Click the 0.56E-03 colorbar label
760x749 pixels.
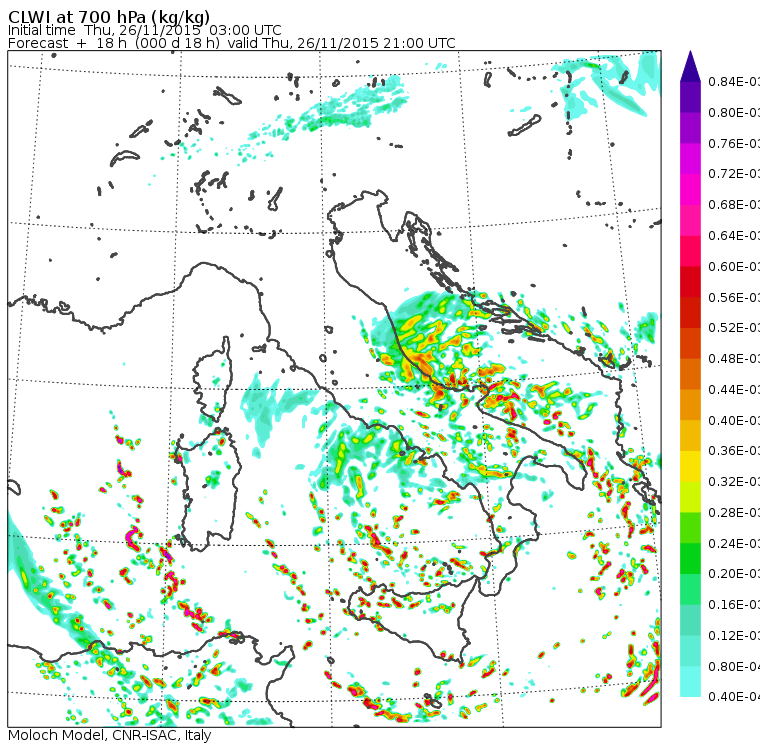(734, 297)
